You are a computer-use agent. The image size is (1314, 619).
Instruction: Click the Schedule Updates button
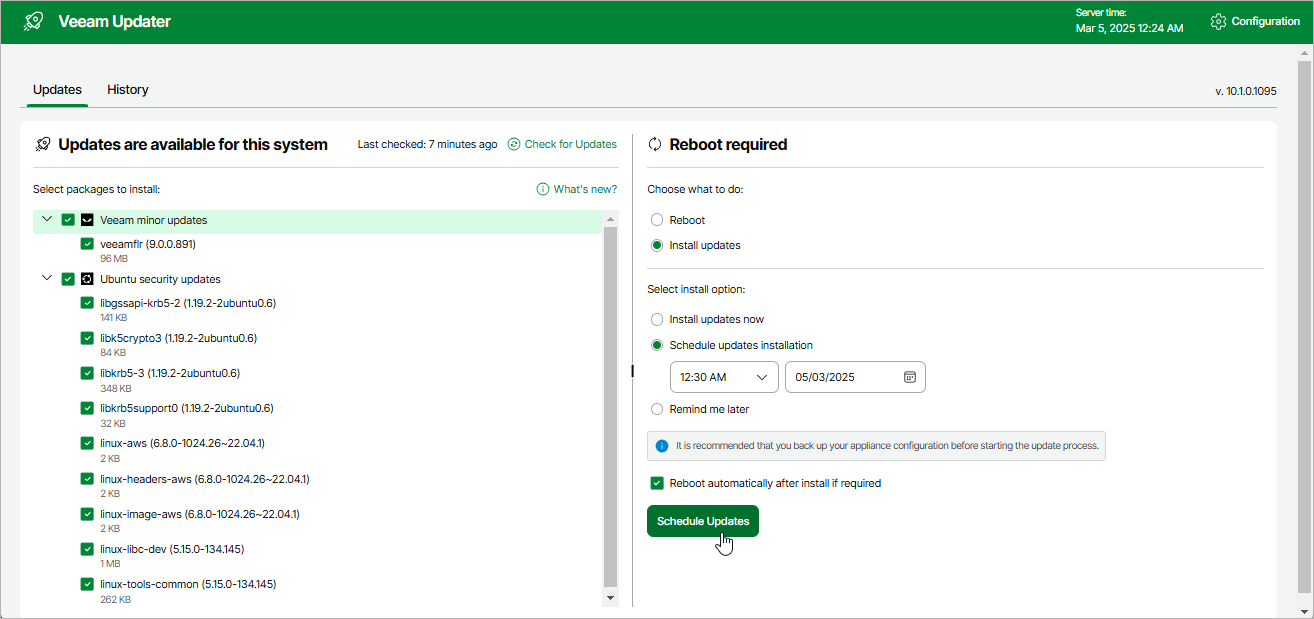point(703,521)
